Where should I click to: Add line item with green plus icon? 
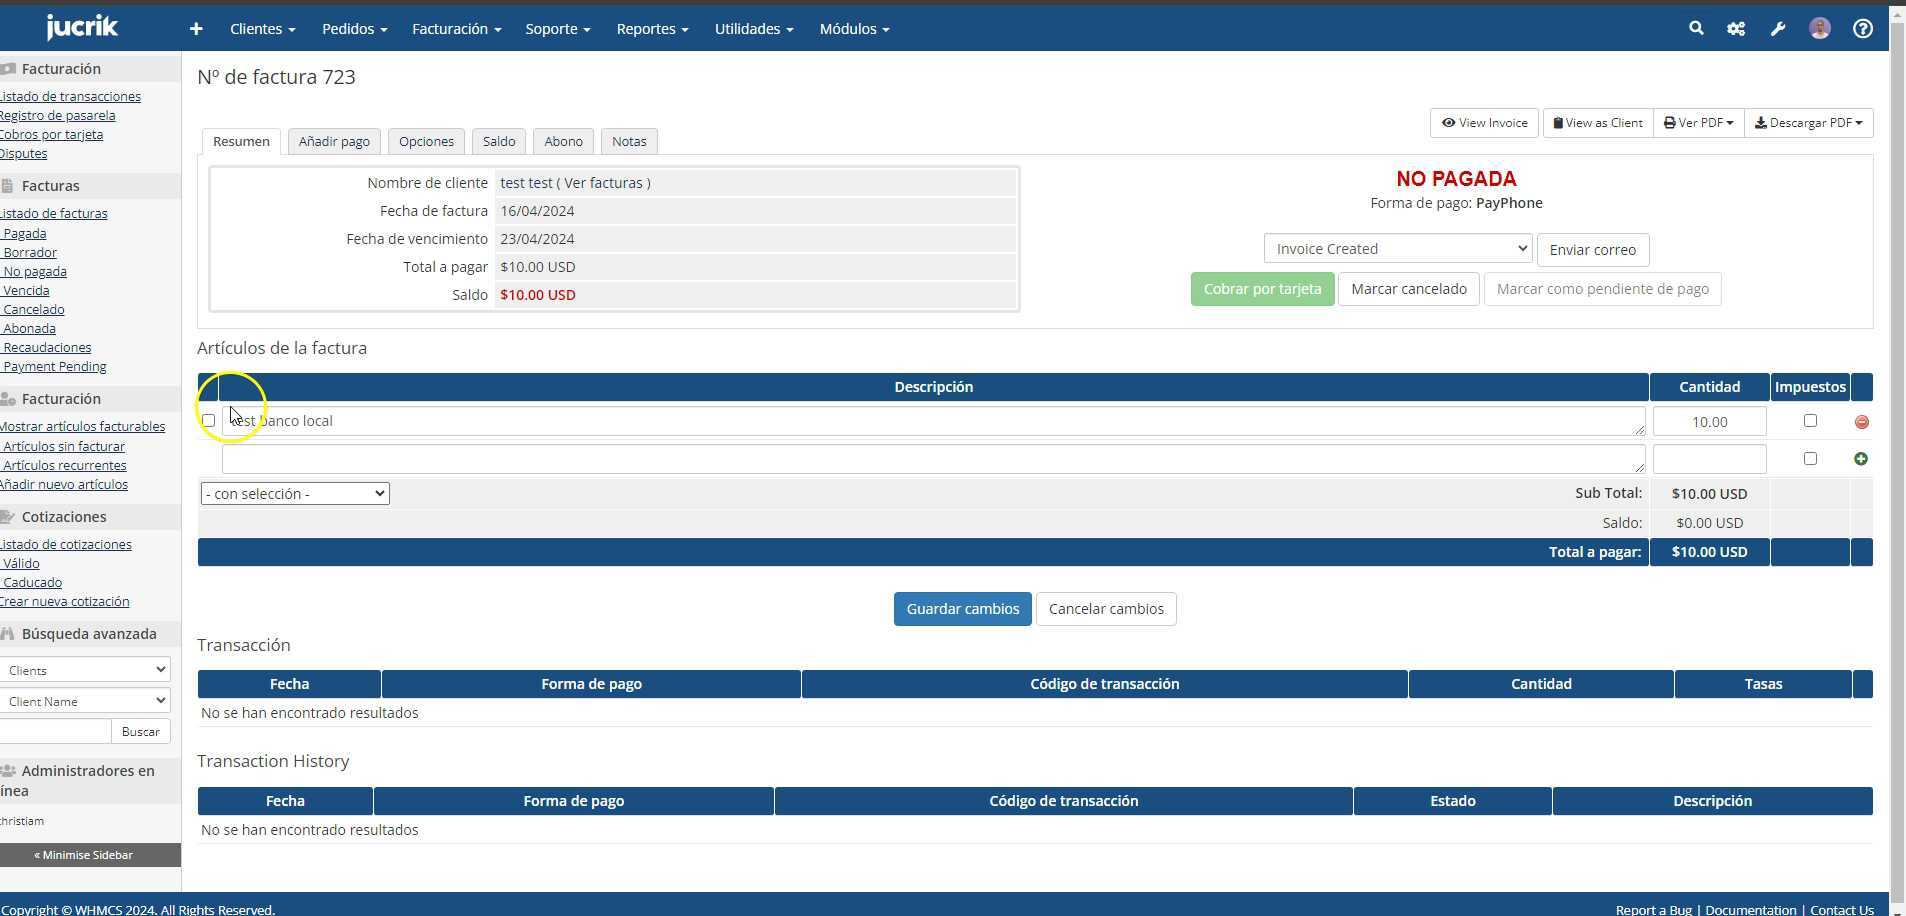click(1861, 459)
